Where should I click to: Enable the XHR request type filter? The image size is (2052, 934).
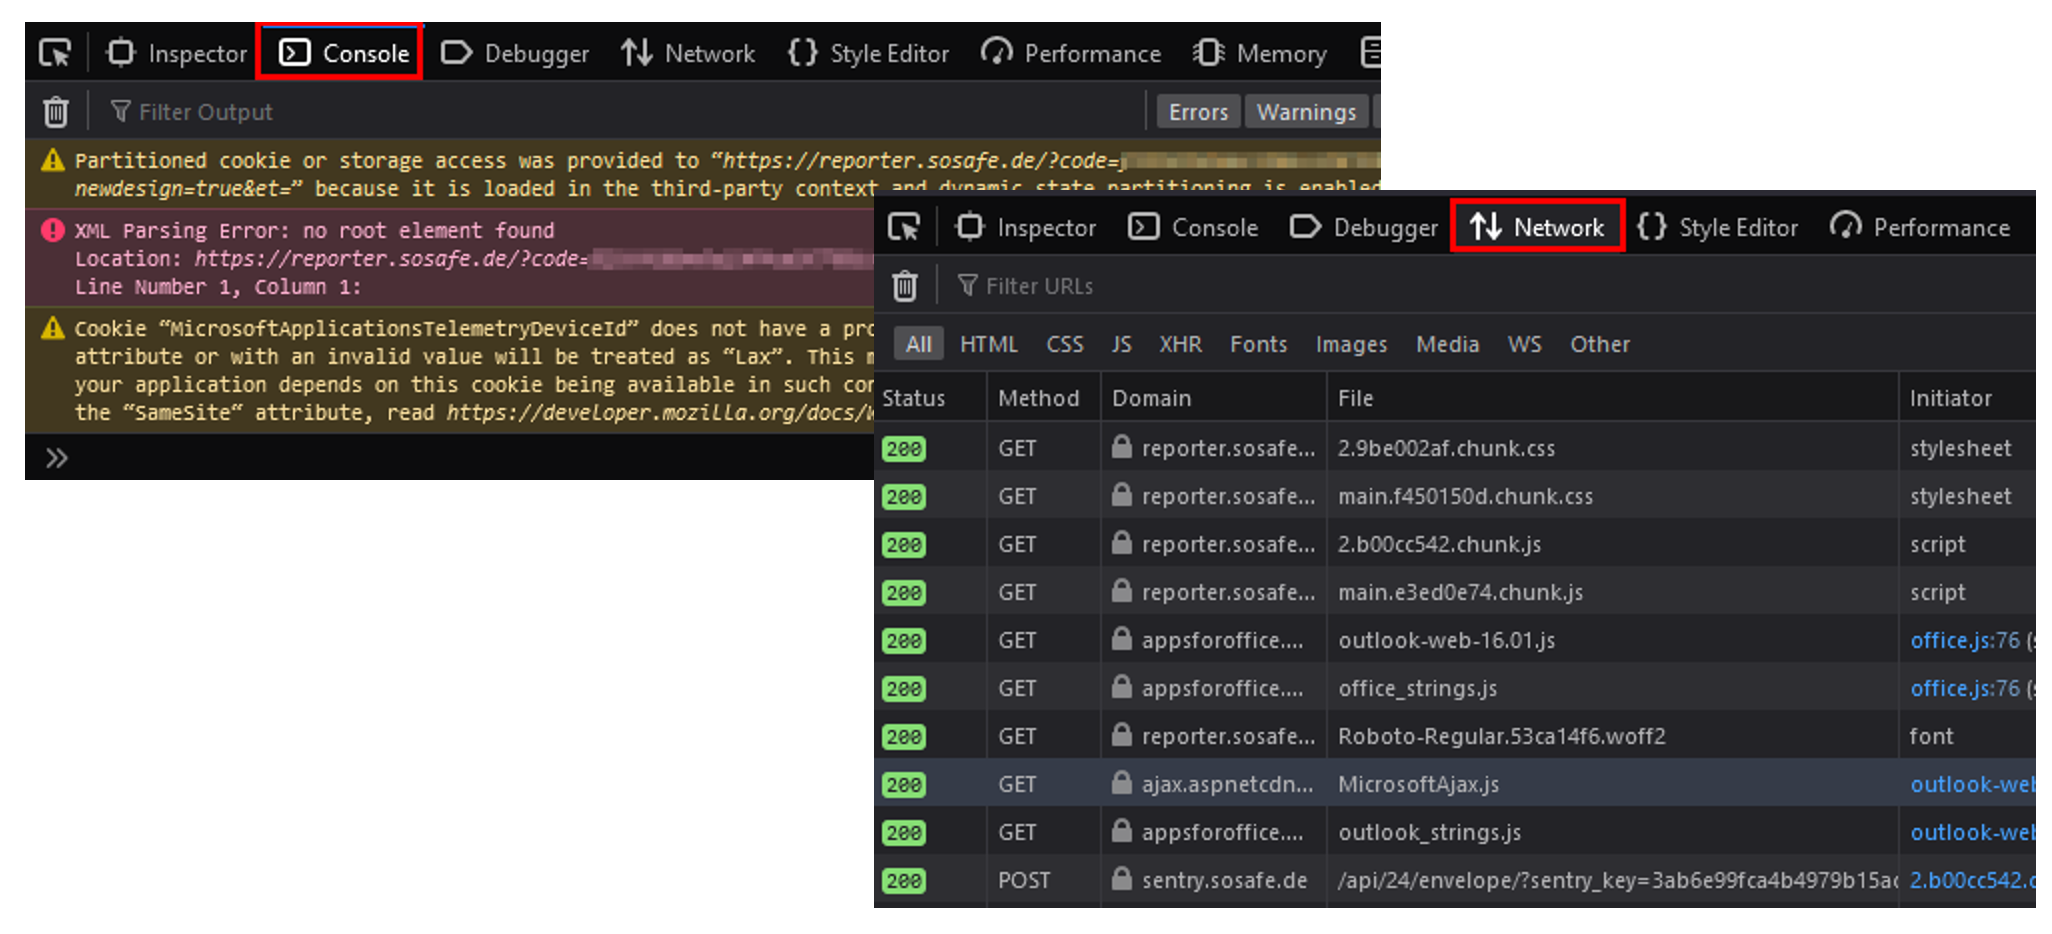1180,344
